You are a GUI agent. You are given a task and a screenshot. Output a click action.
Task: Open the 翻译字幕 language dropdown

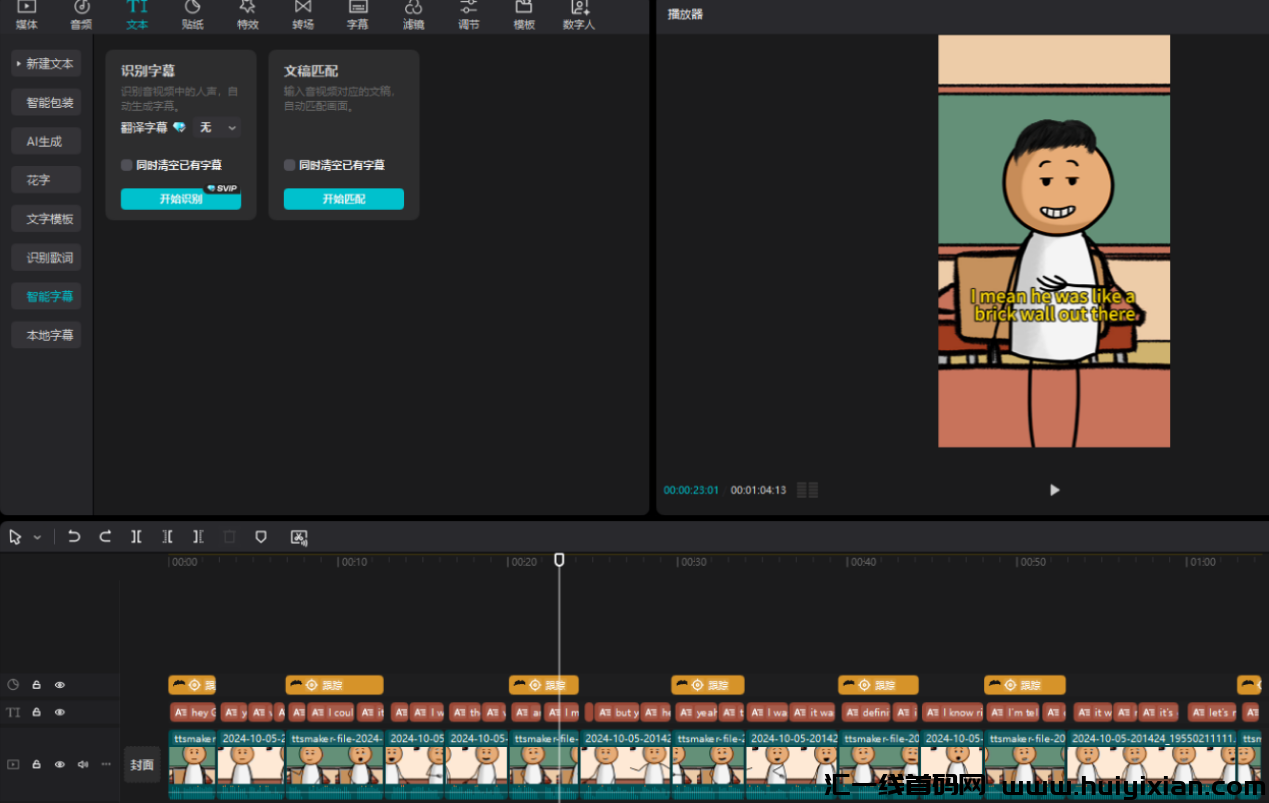coord(218,128)
